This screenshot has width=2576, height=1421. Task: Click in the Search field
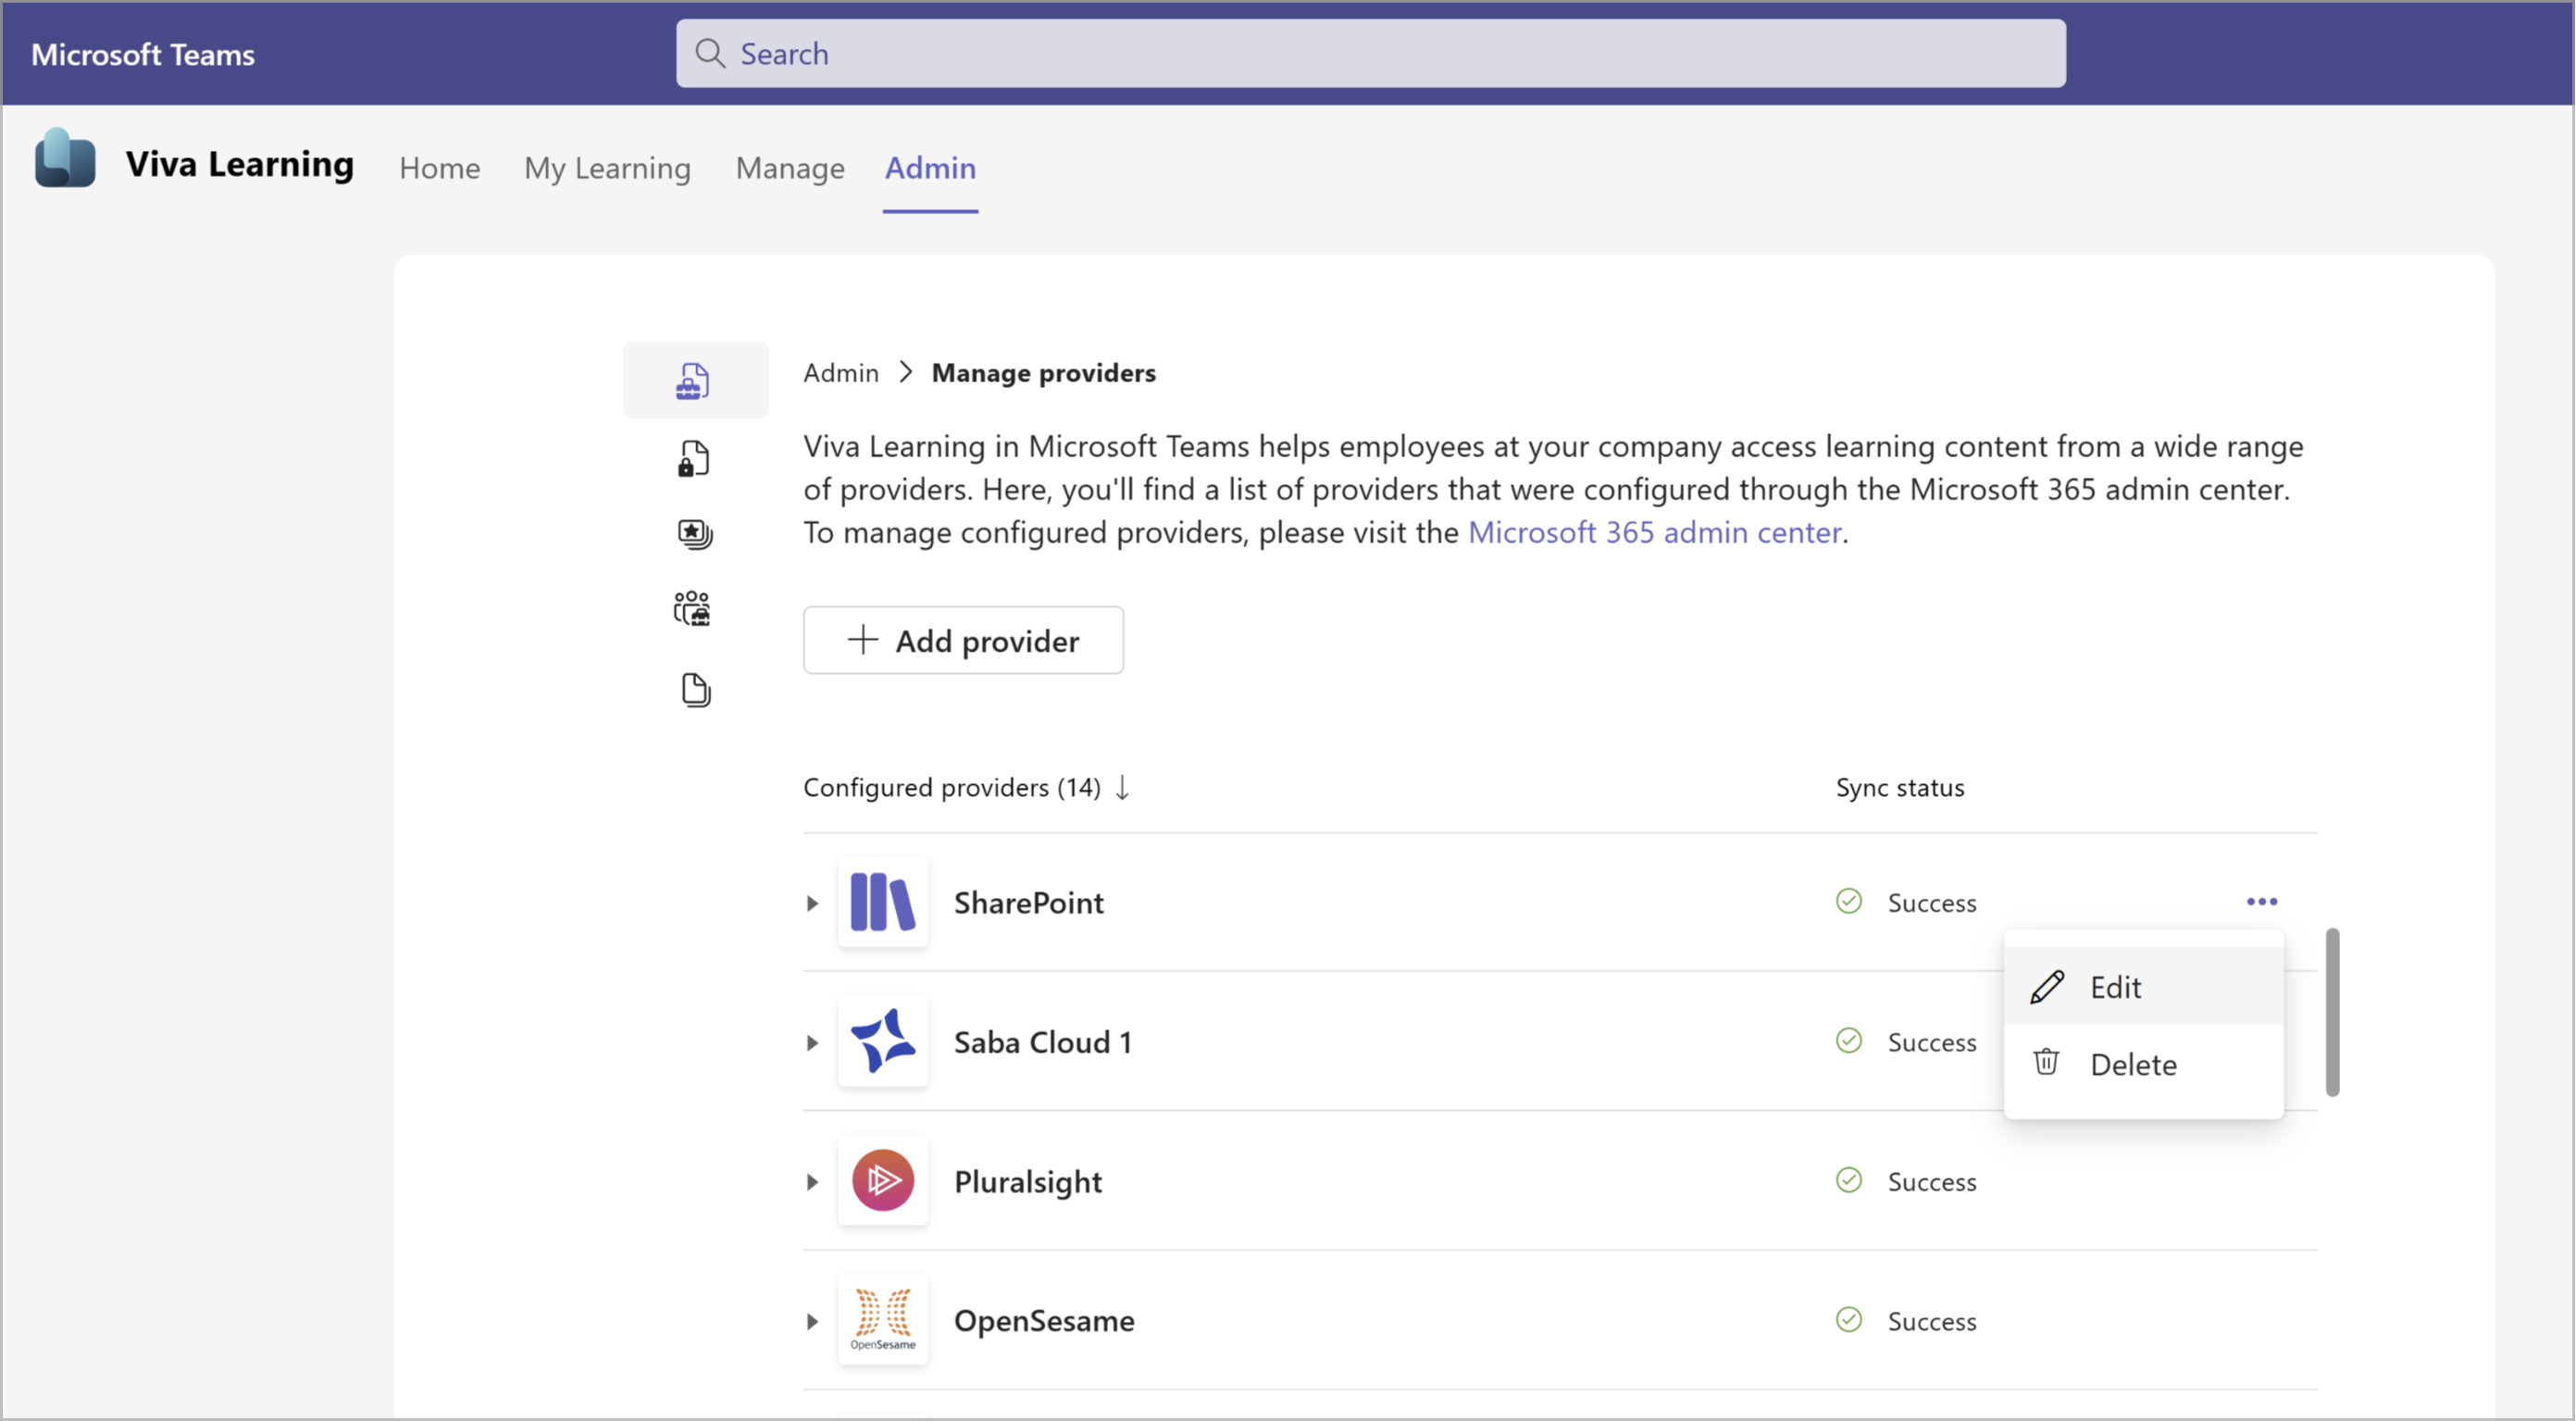pos(1371,54)
